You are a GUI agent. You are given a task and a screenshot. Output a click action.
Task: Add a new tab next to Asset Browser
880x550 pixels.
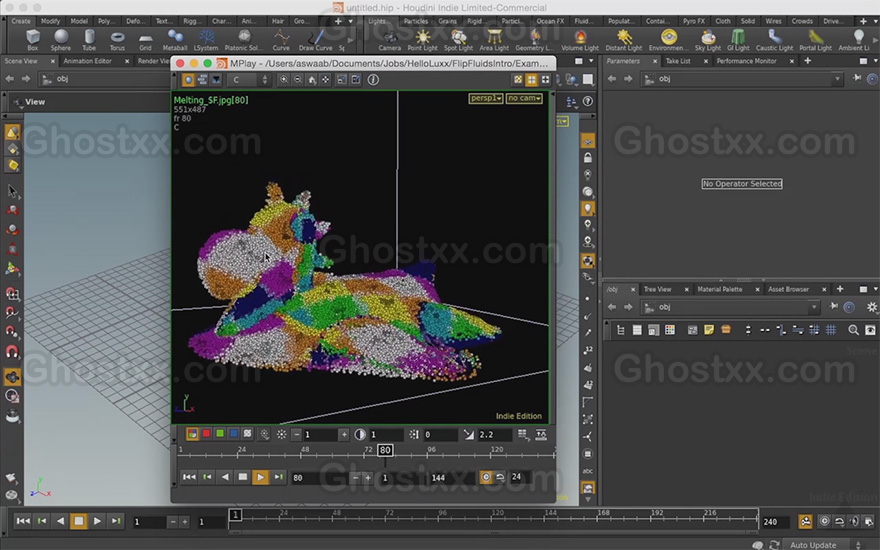click(x=840, y=289)
